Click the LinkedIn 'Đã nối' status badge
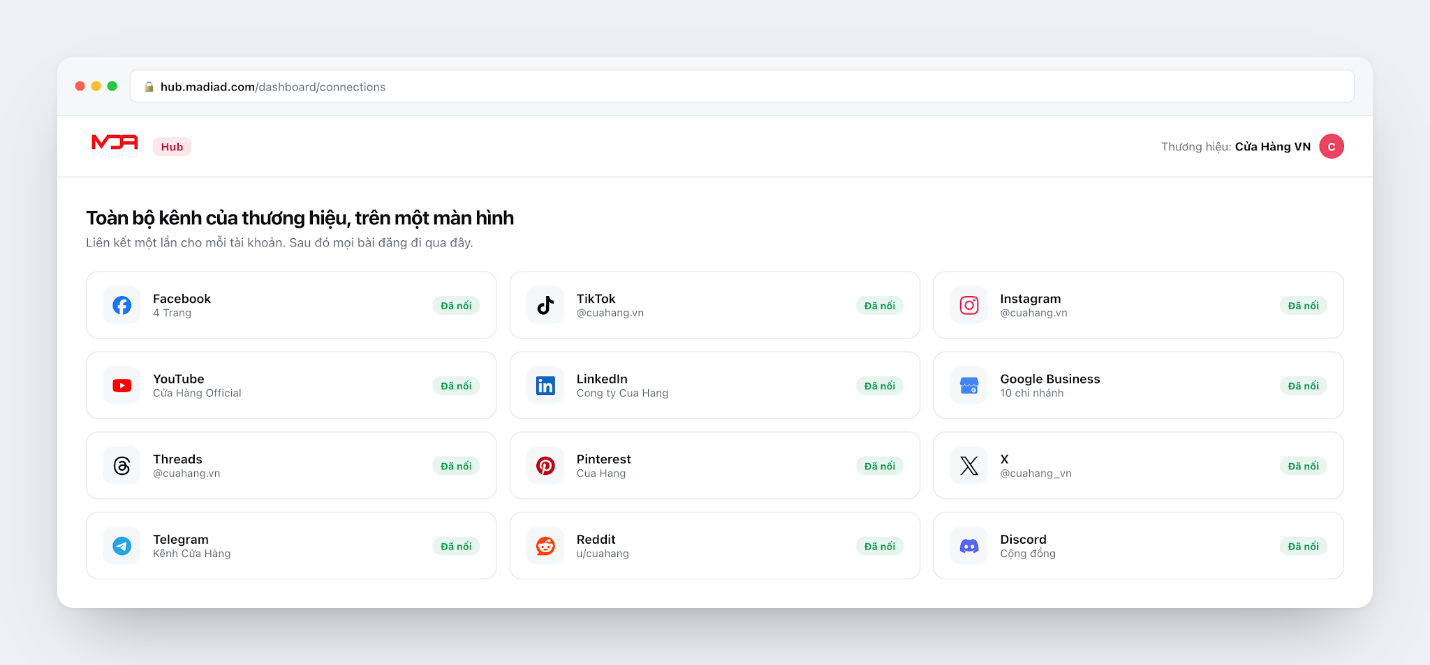The height and width of the screenshot is (665, 1430). point(880,386)
